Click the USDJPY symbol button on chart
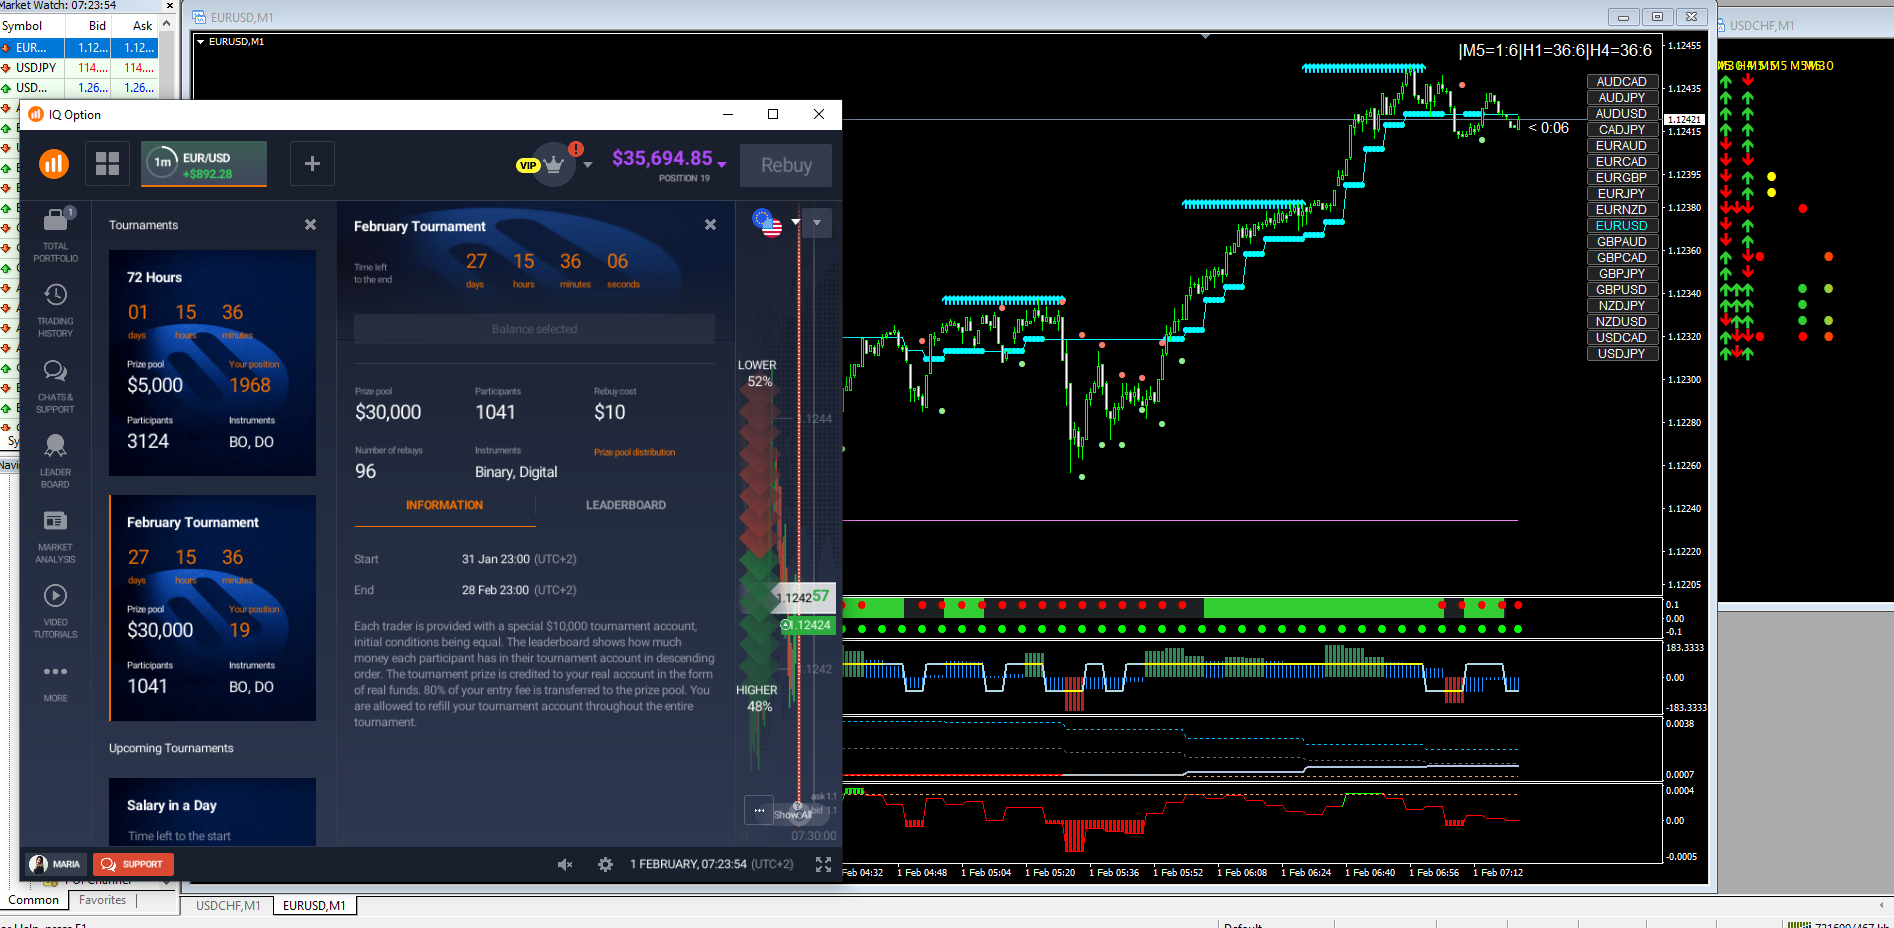This screenshot has height=928, width=1894. click(1621, 354)
